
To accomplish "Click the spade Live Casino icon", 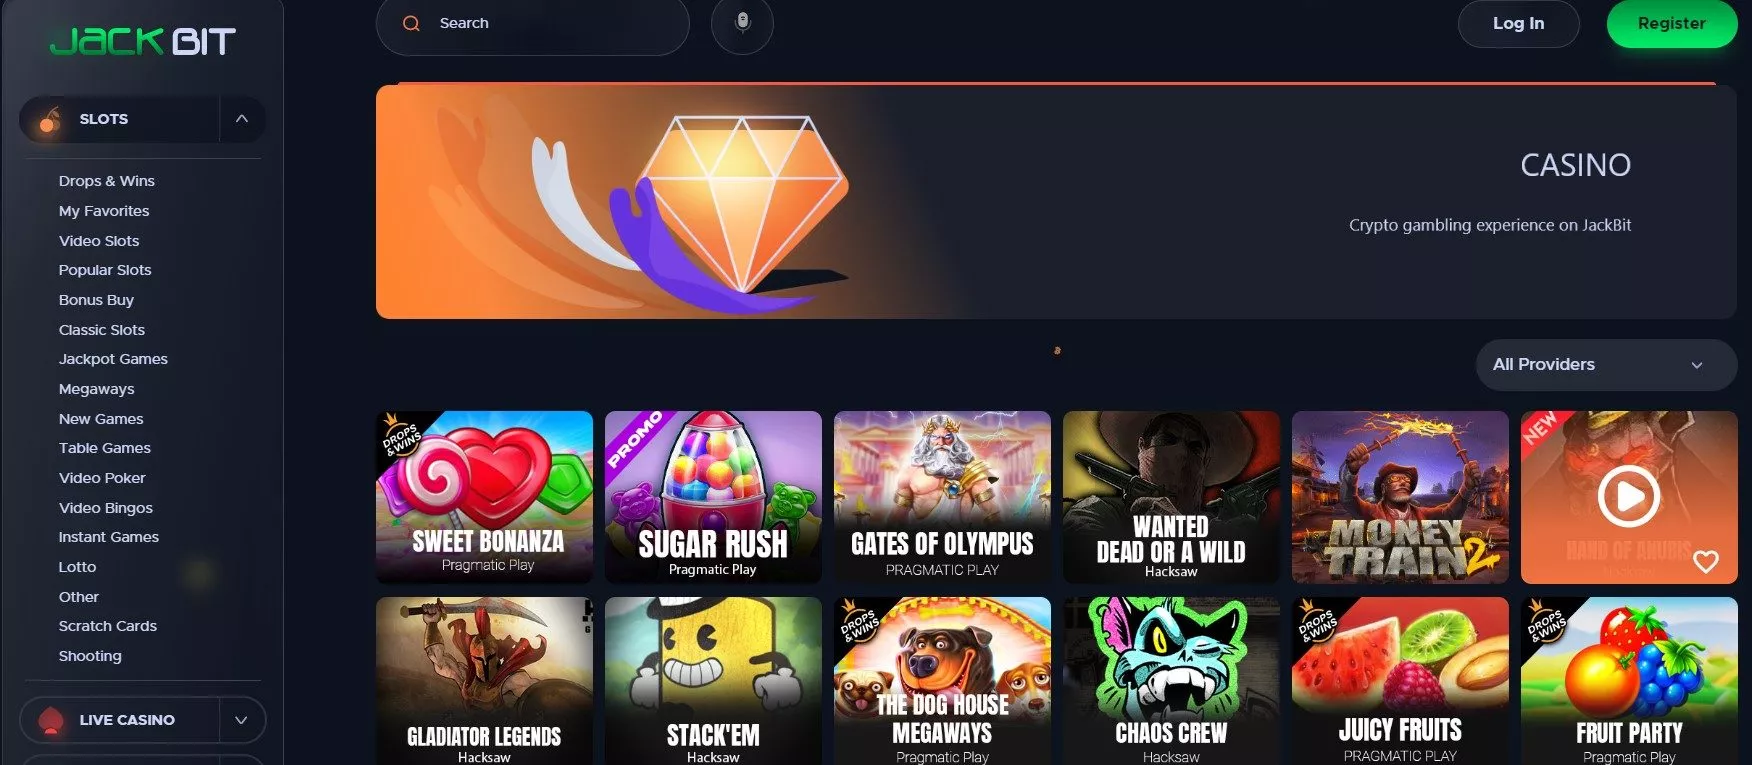I will point(50,720).
